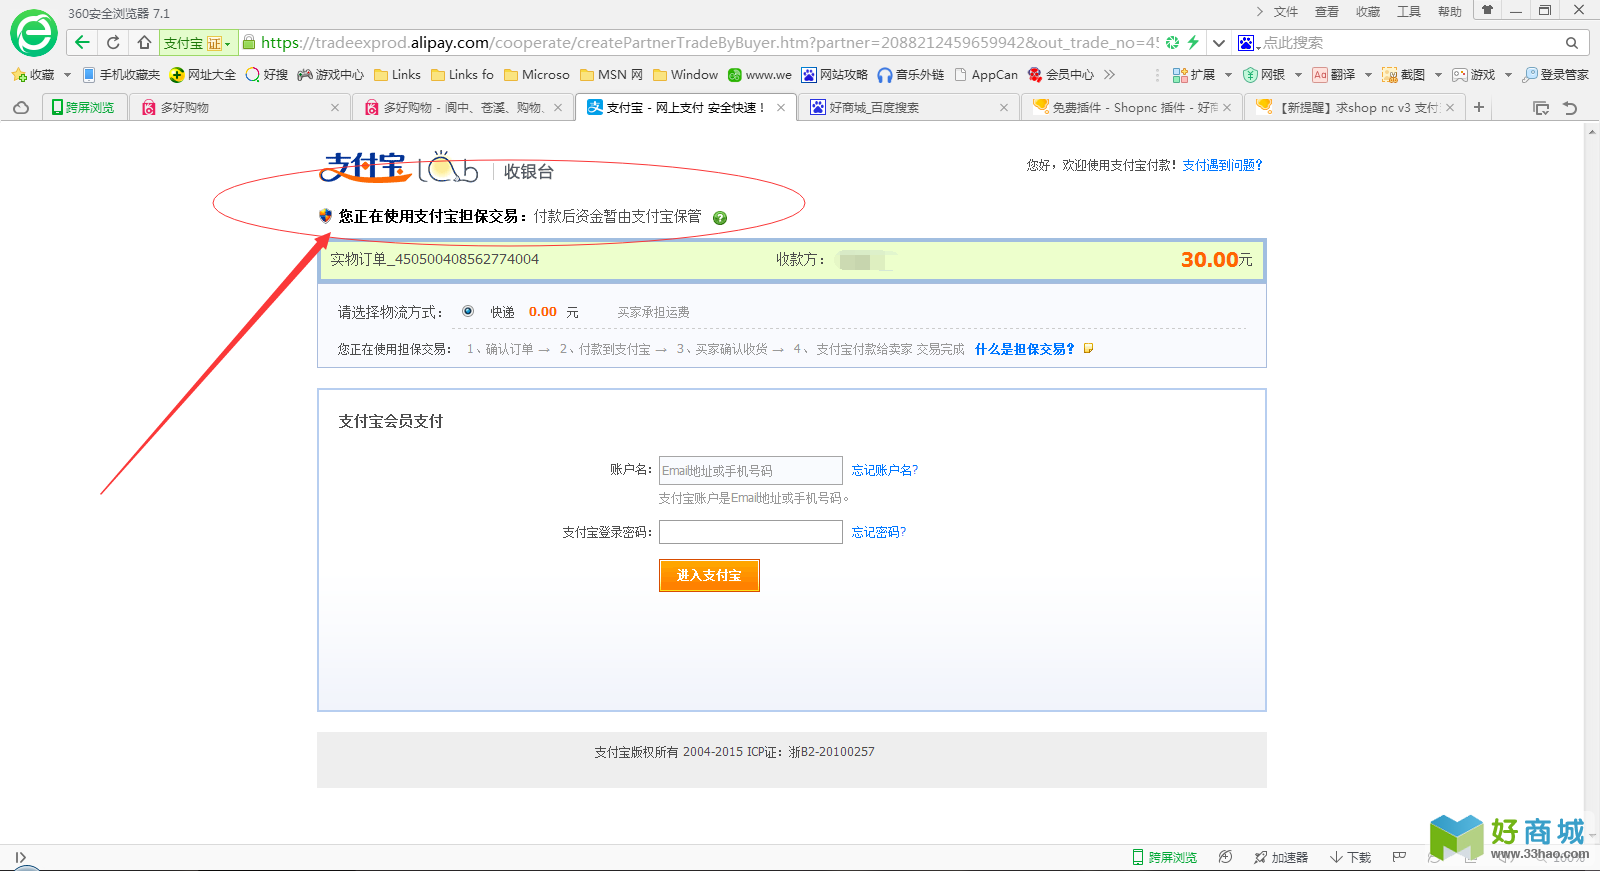The height and width of the screenshot is (871, 1600).
Task: Switch to the first 多好购物 tab
Action: (239, 107)
